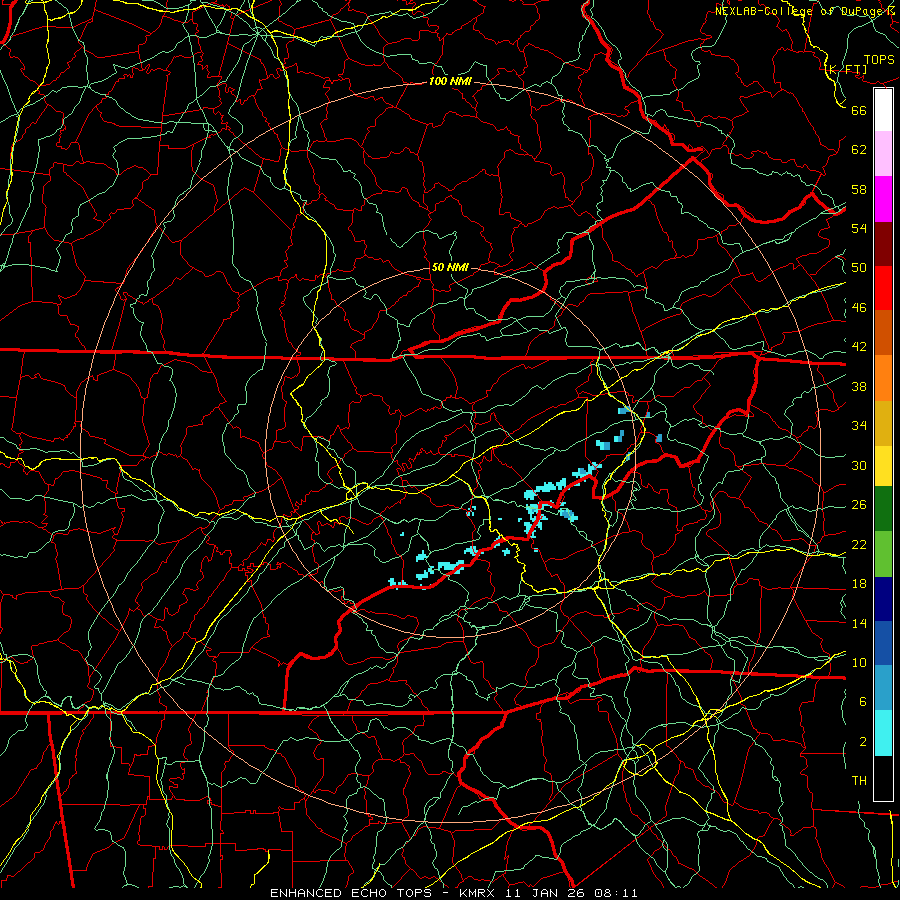Click the magenta 58 kft legend swatch
Screen dimensions: 900x900
[883, 199]
